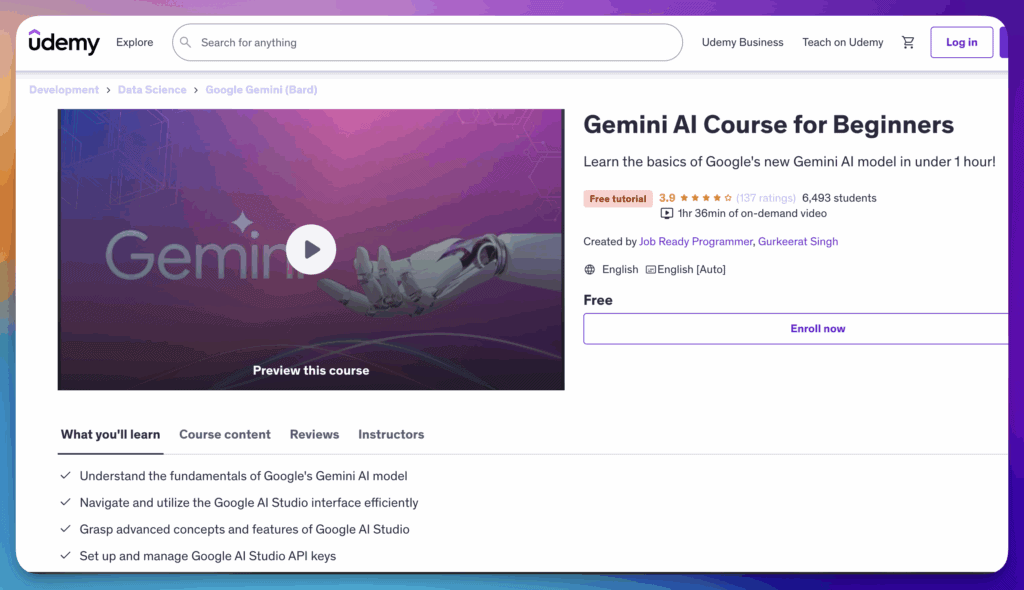Click the Free price label
The width and height of the screenshot is (1024, 590).
[x=598, y=301]
